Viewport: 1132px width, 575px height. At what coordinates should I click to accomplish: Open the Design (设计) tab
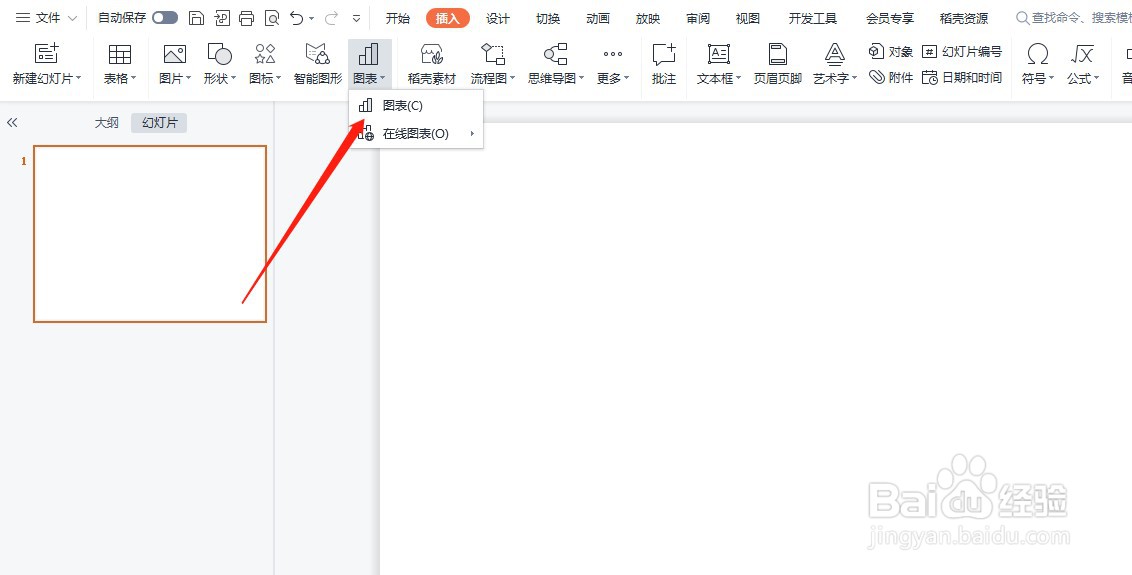click(497, 18)
